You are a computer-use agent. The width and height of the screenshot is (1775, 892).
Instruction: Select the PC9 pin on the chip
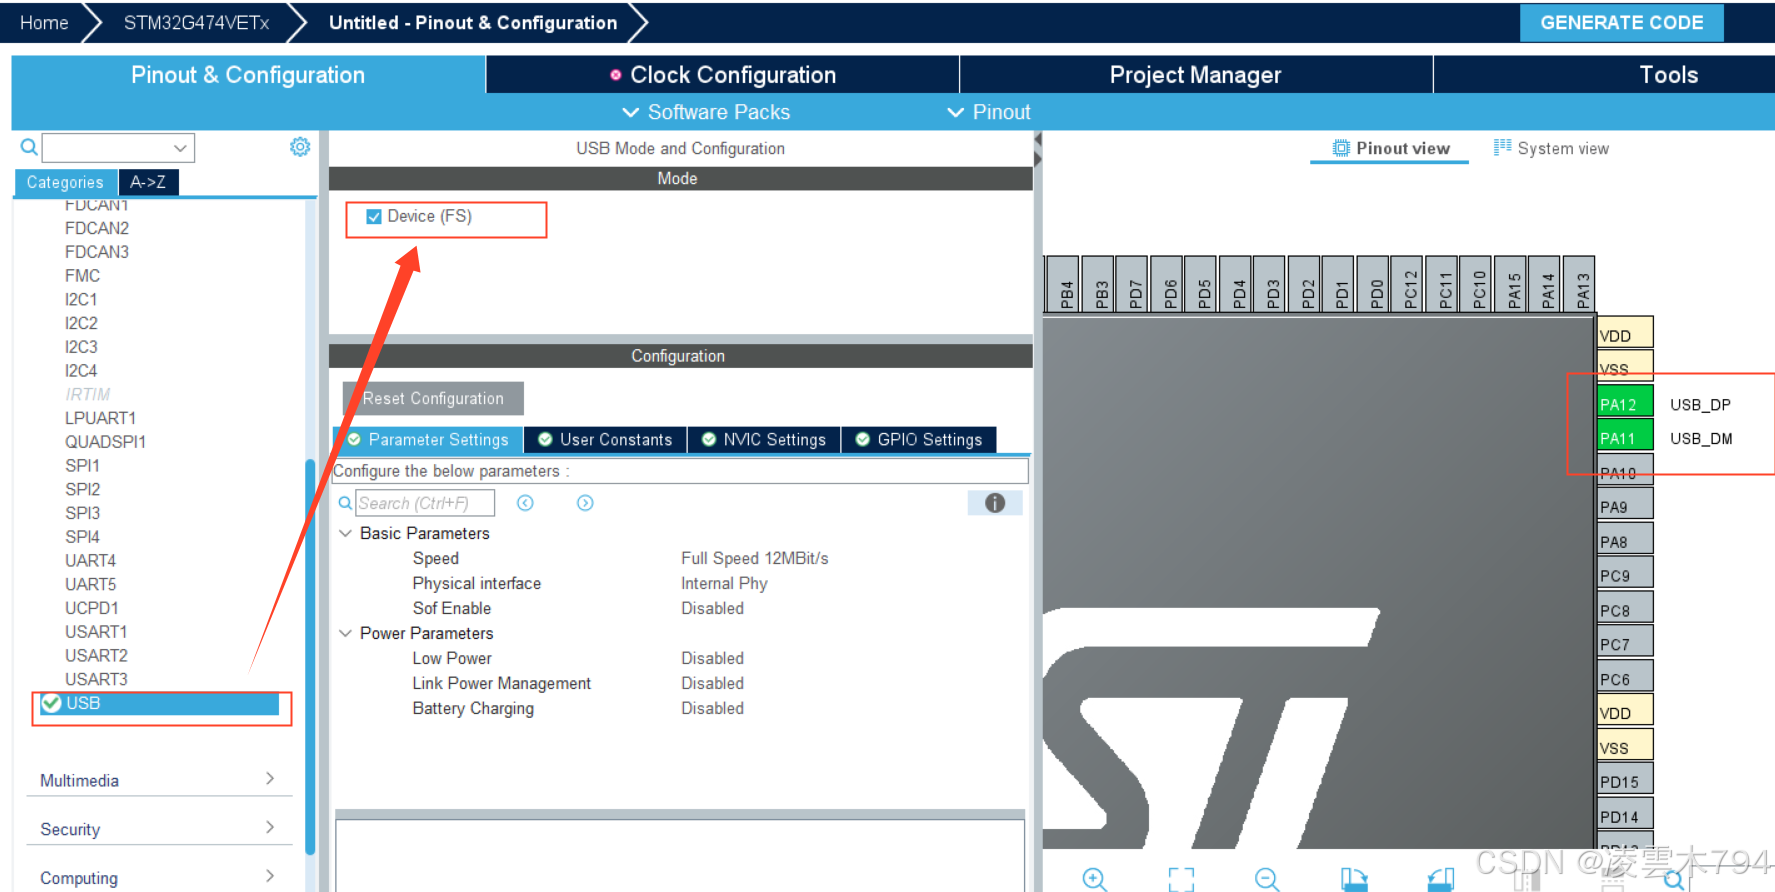(1625, 574)
